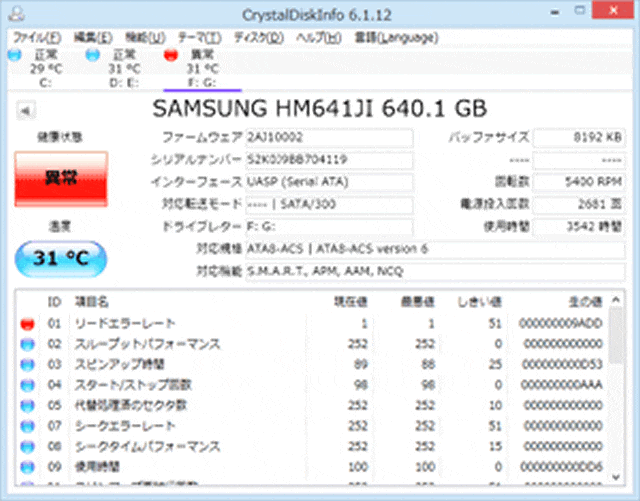Select the スループットパフォーマンス attribute row
This screenshot has height=501, width=640.
[312, 344]
